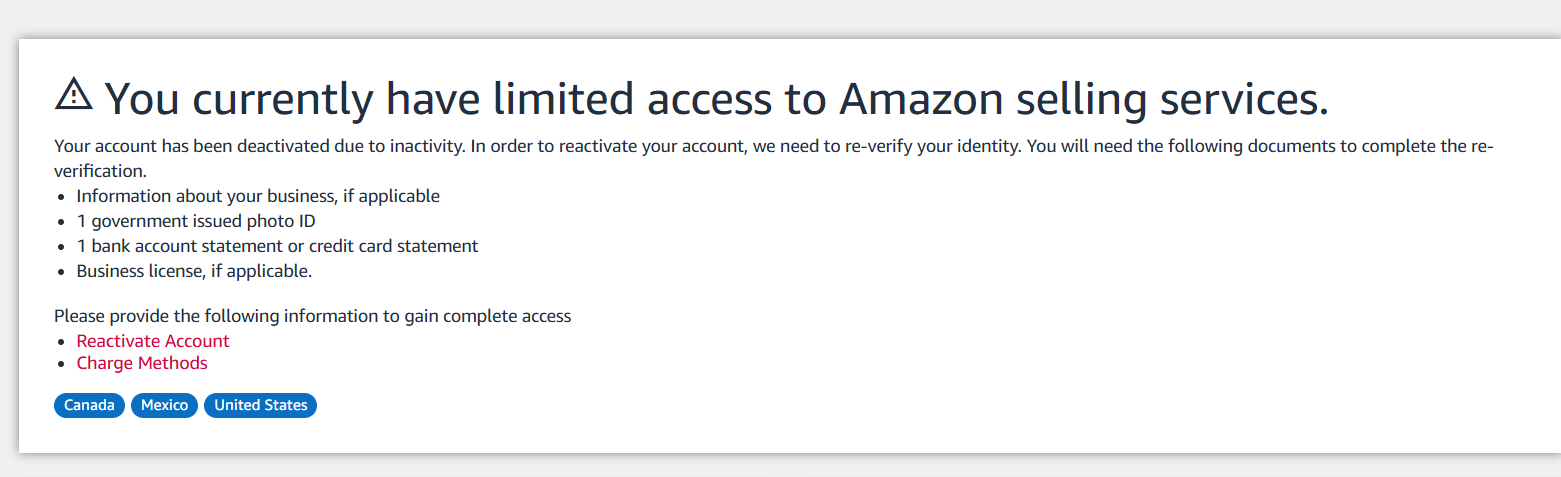This screenshot has width=1561, height=477.
Task: Click '1 government issued photo ID' item
Action: (196, 221)
